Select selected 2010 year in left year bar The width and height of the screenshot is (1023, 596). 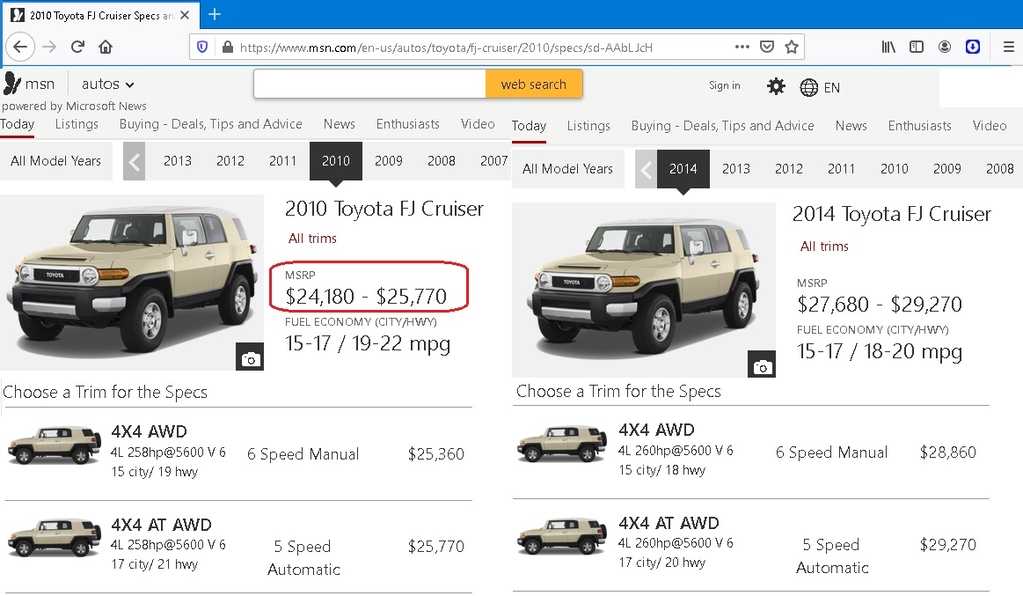pyautogui.click(x=335, y=161)
